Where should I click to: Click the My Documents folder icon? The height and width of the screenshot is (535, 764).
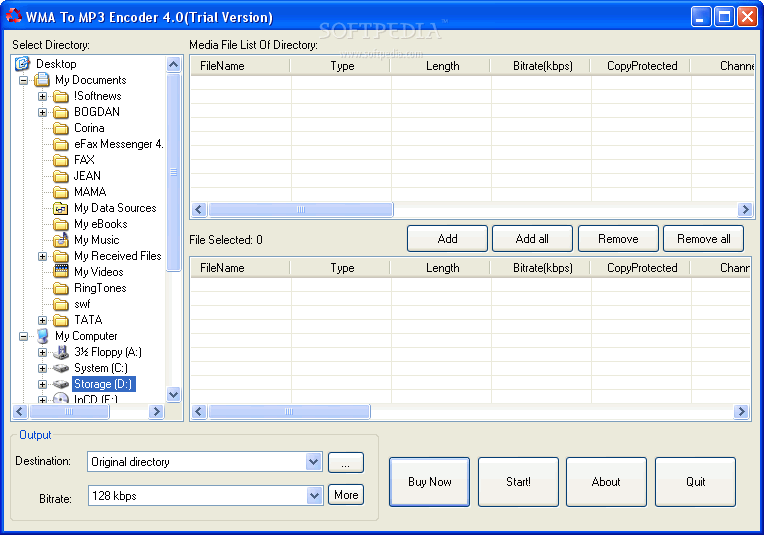(x=42, y=80)
